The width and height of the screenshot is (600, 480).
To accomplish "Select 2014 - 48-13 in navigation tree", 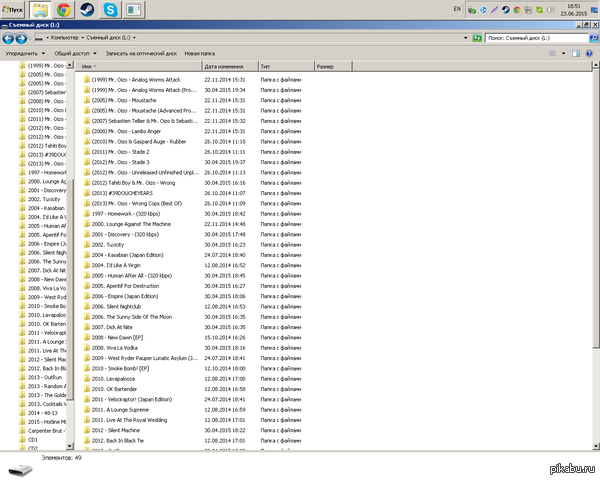I will pyautogui.click(x=39, y=413).
